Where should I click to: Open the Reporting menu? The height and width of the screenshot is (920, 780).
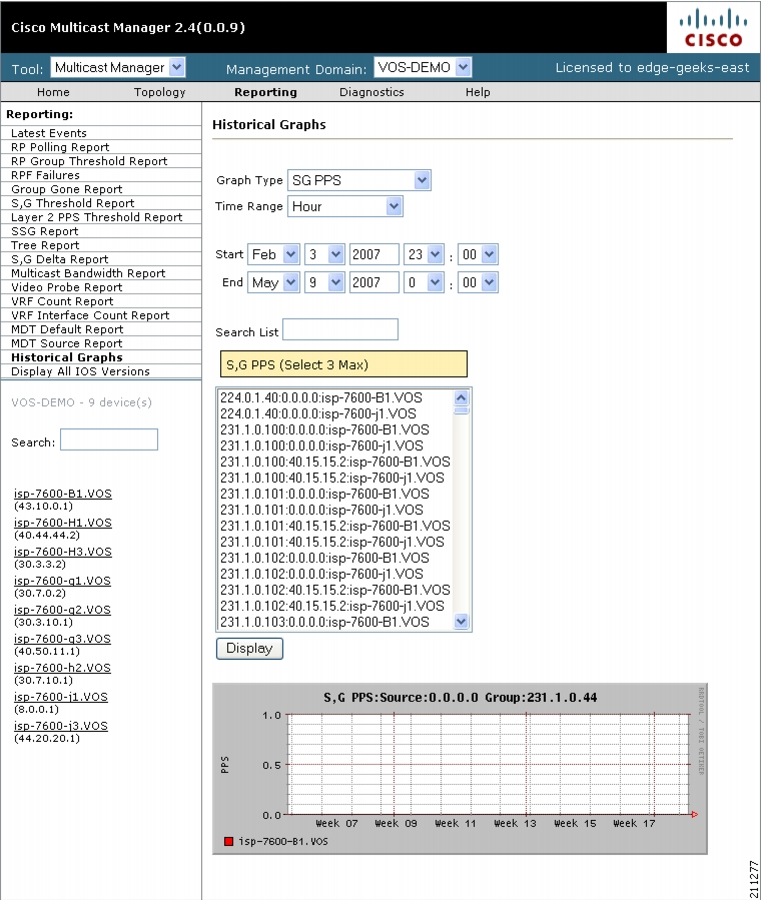point(265,92)
